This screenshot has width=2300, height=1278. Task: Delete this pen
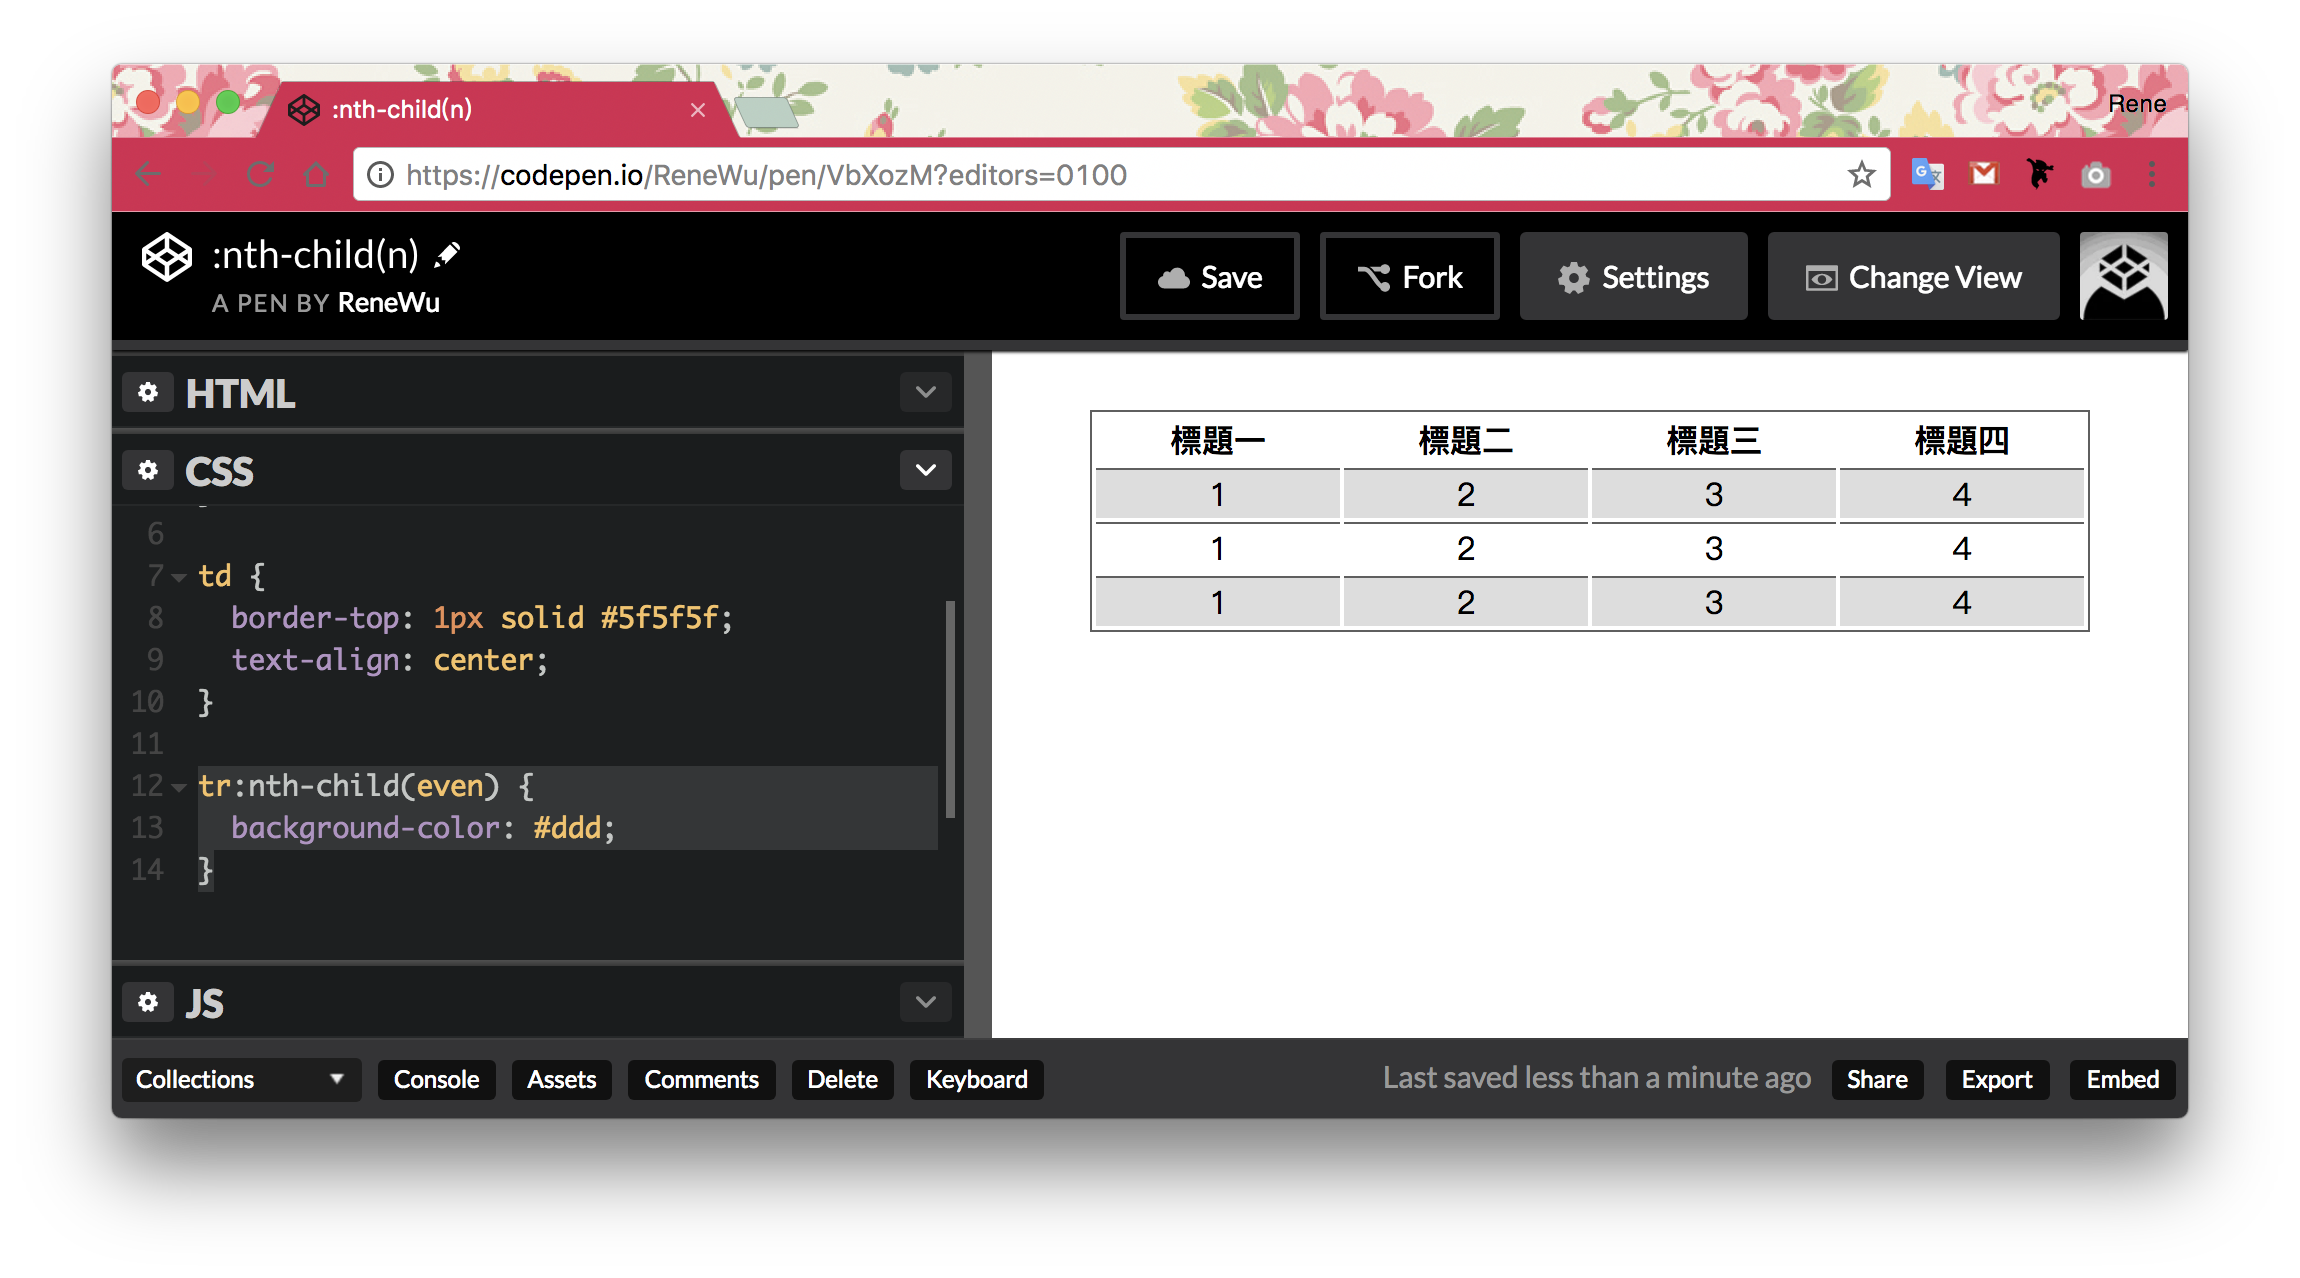point(842,1080)
